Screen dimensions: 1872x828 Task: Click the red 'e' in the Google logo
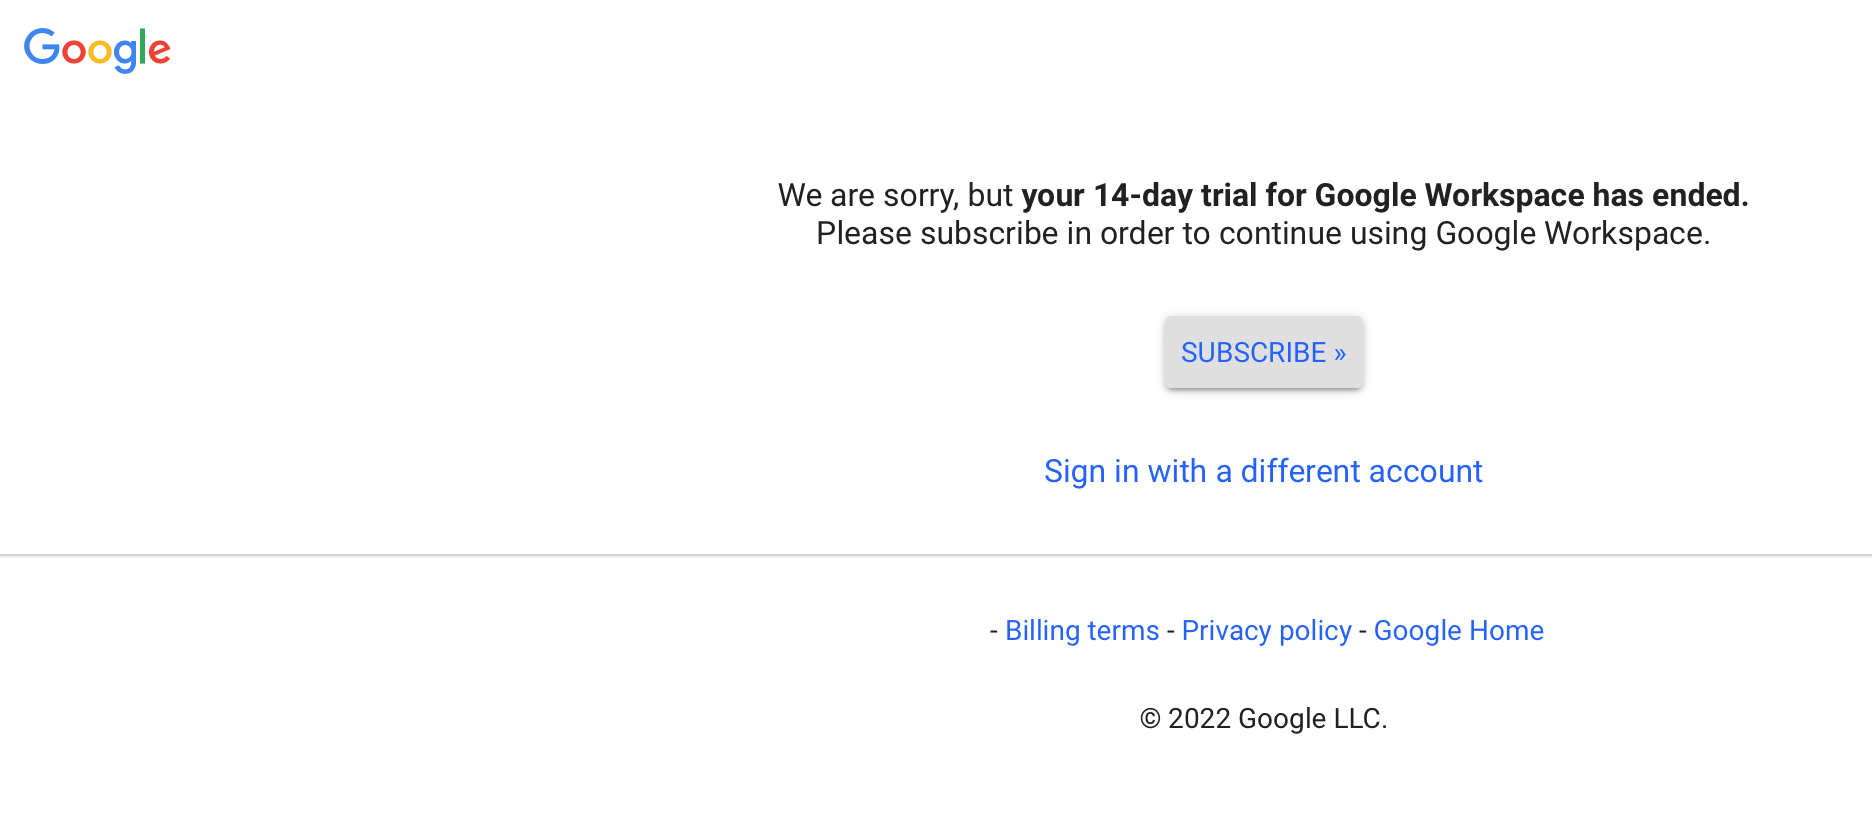159,52
